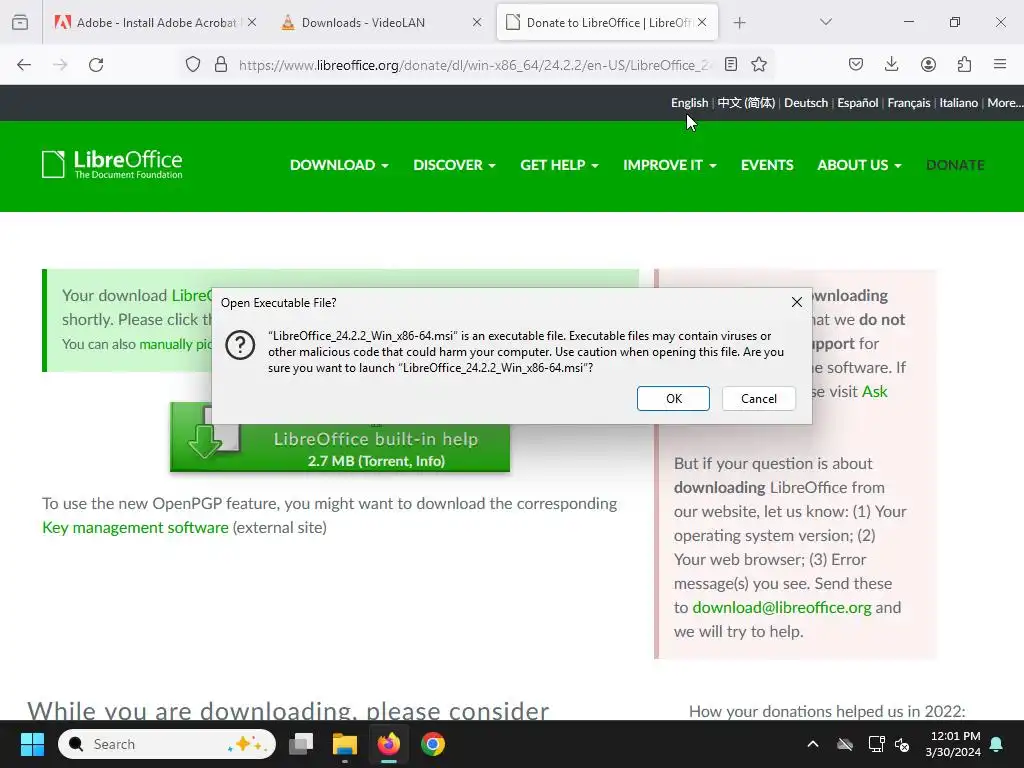Select Deutsch language link
Image resolution: width=1024 pixels, height=768 pixels.
[806, 103]
